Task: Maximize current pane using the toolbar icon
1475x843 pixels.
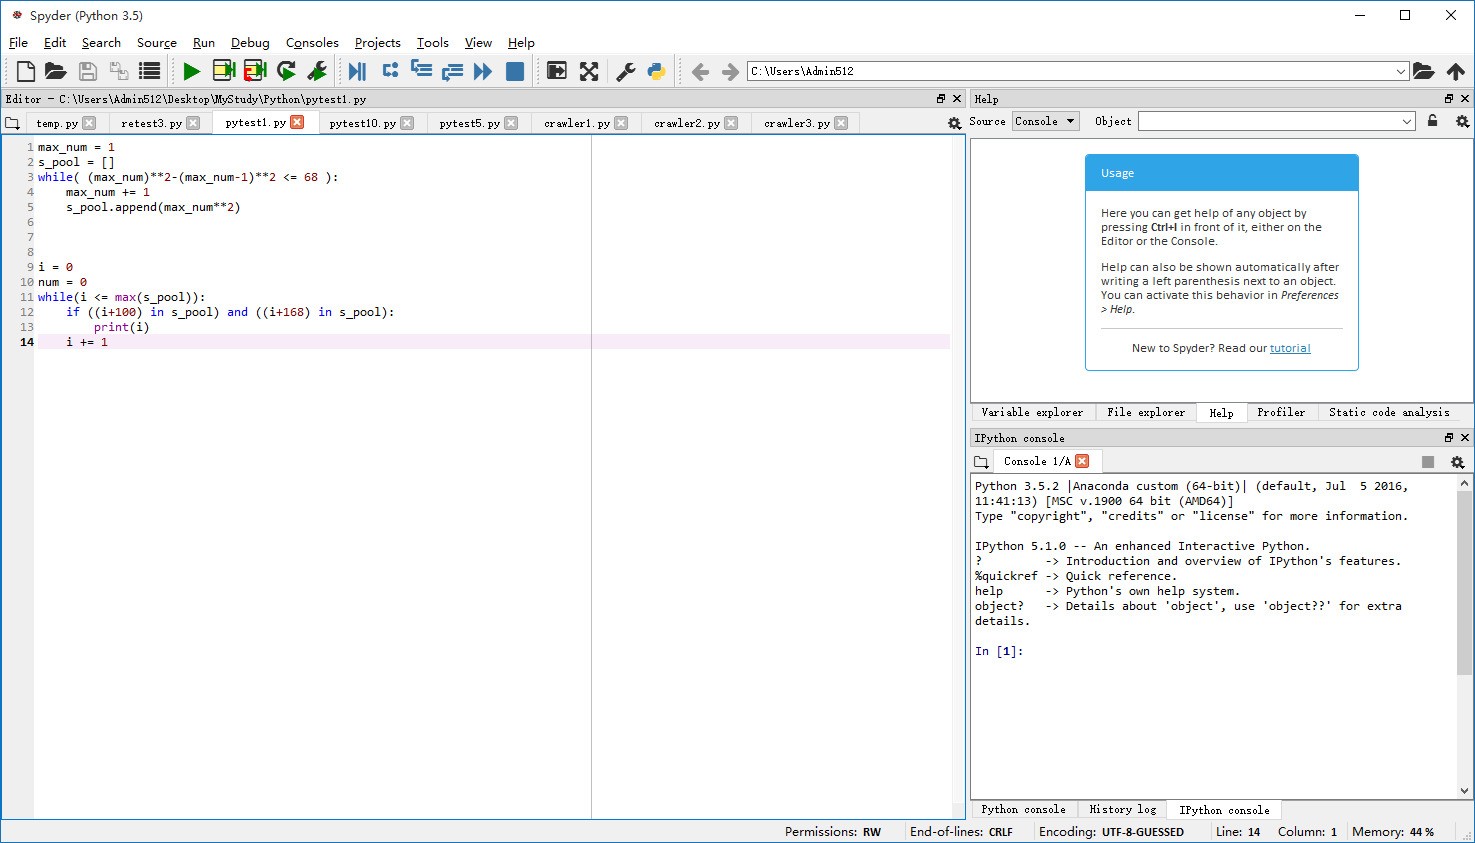Action: pos(557,71)
